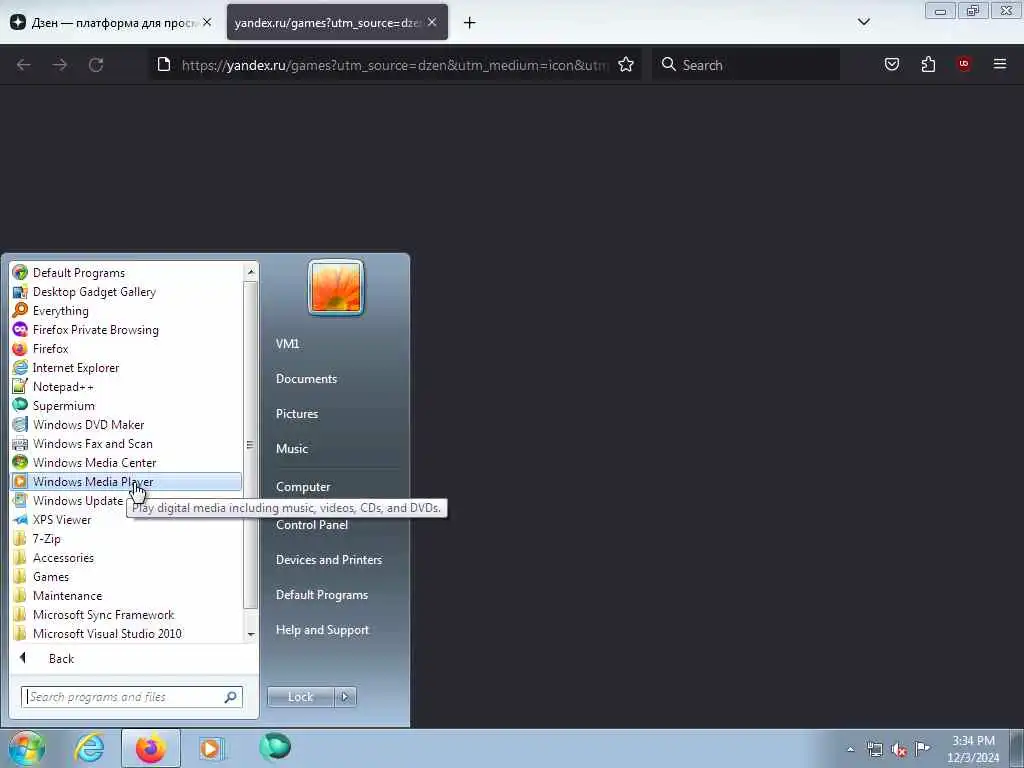Screen dimensions: 1024x768
Task: Click the Start menu search magnifier icon
Action: click(x=231, y=697)
